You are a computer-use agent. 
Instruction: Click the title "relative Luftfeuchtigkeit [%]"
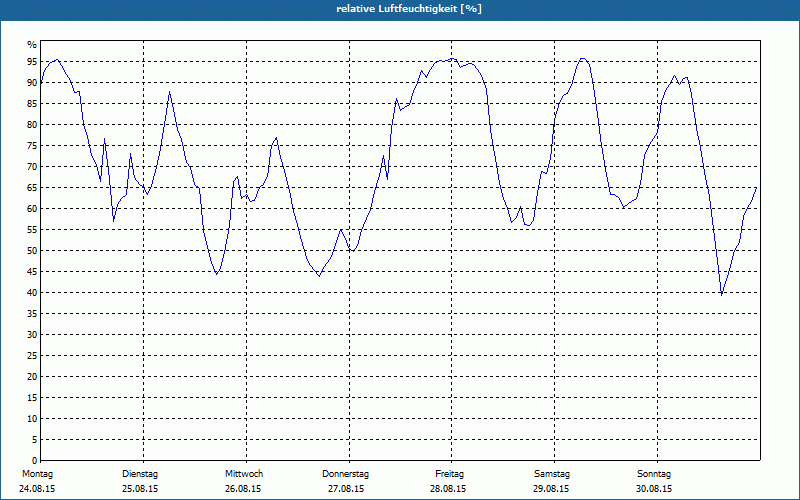point(409,9)
